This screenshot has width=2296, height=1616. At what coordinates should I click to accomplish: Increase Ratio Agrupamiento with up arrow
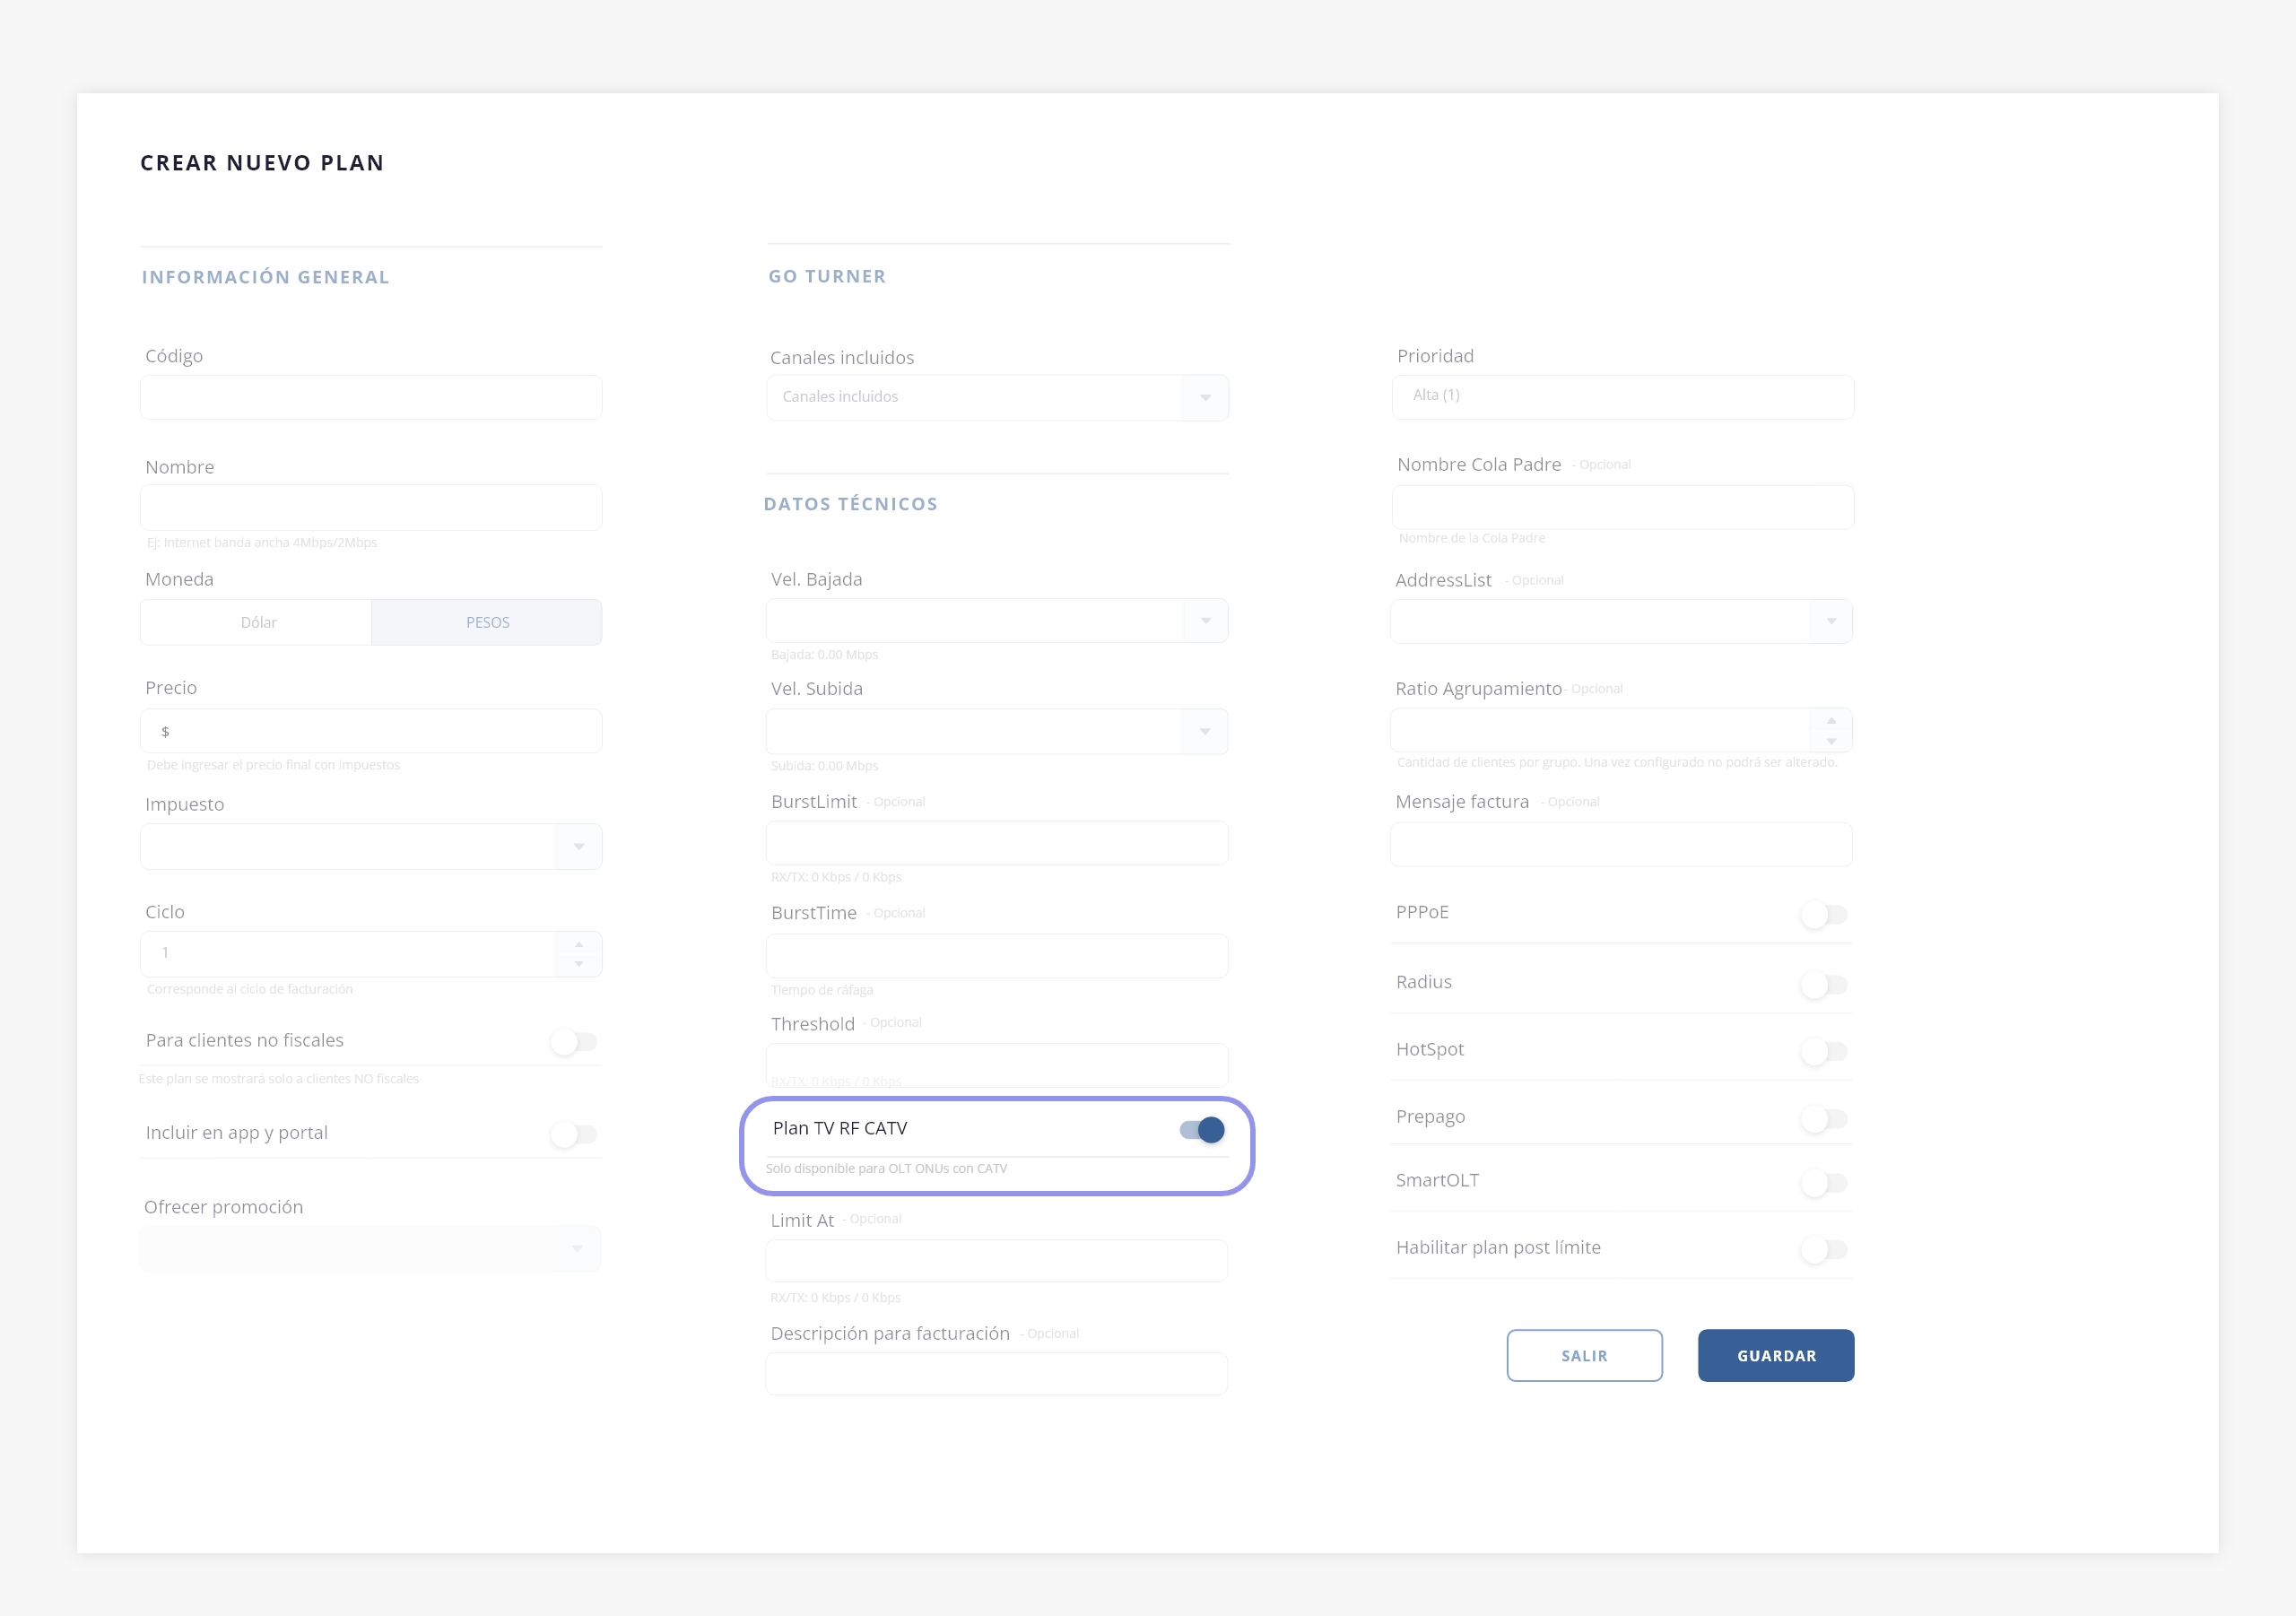1831,721
